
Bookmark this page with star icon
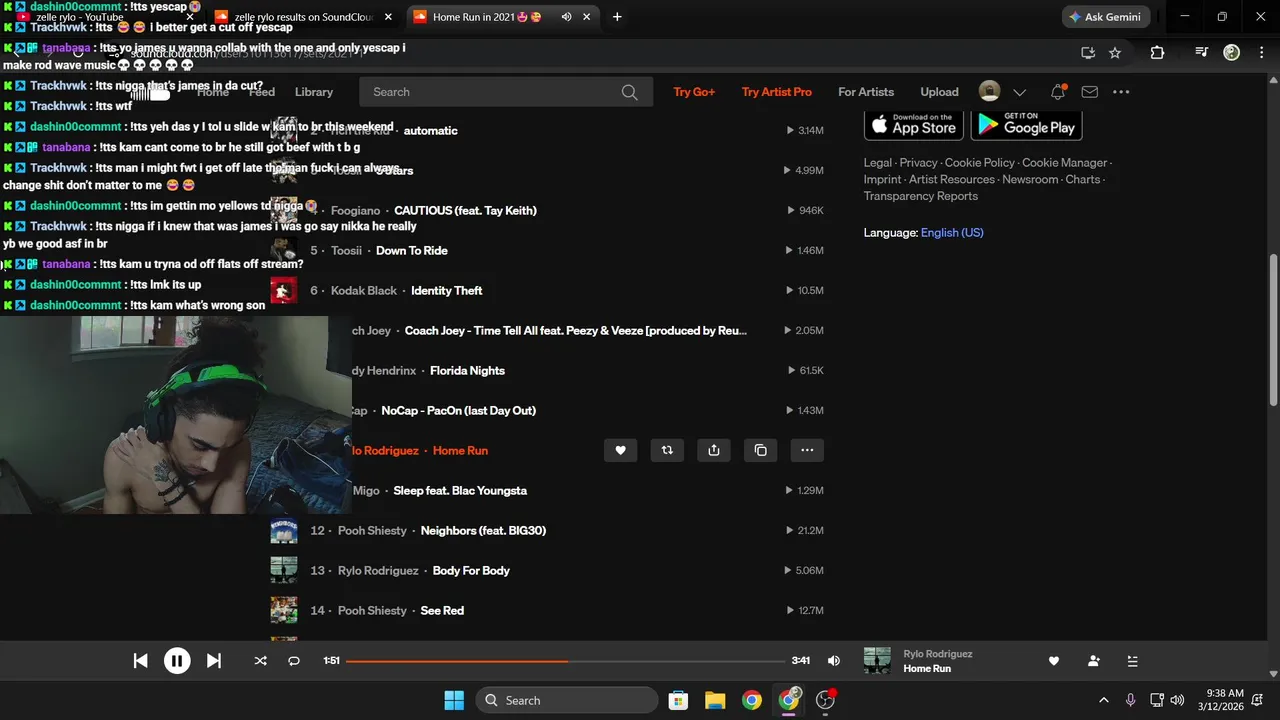pyautogui.click(x=1115, y=53)
